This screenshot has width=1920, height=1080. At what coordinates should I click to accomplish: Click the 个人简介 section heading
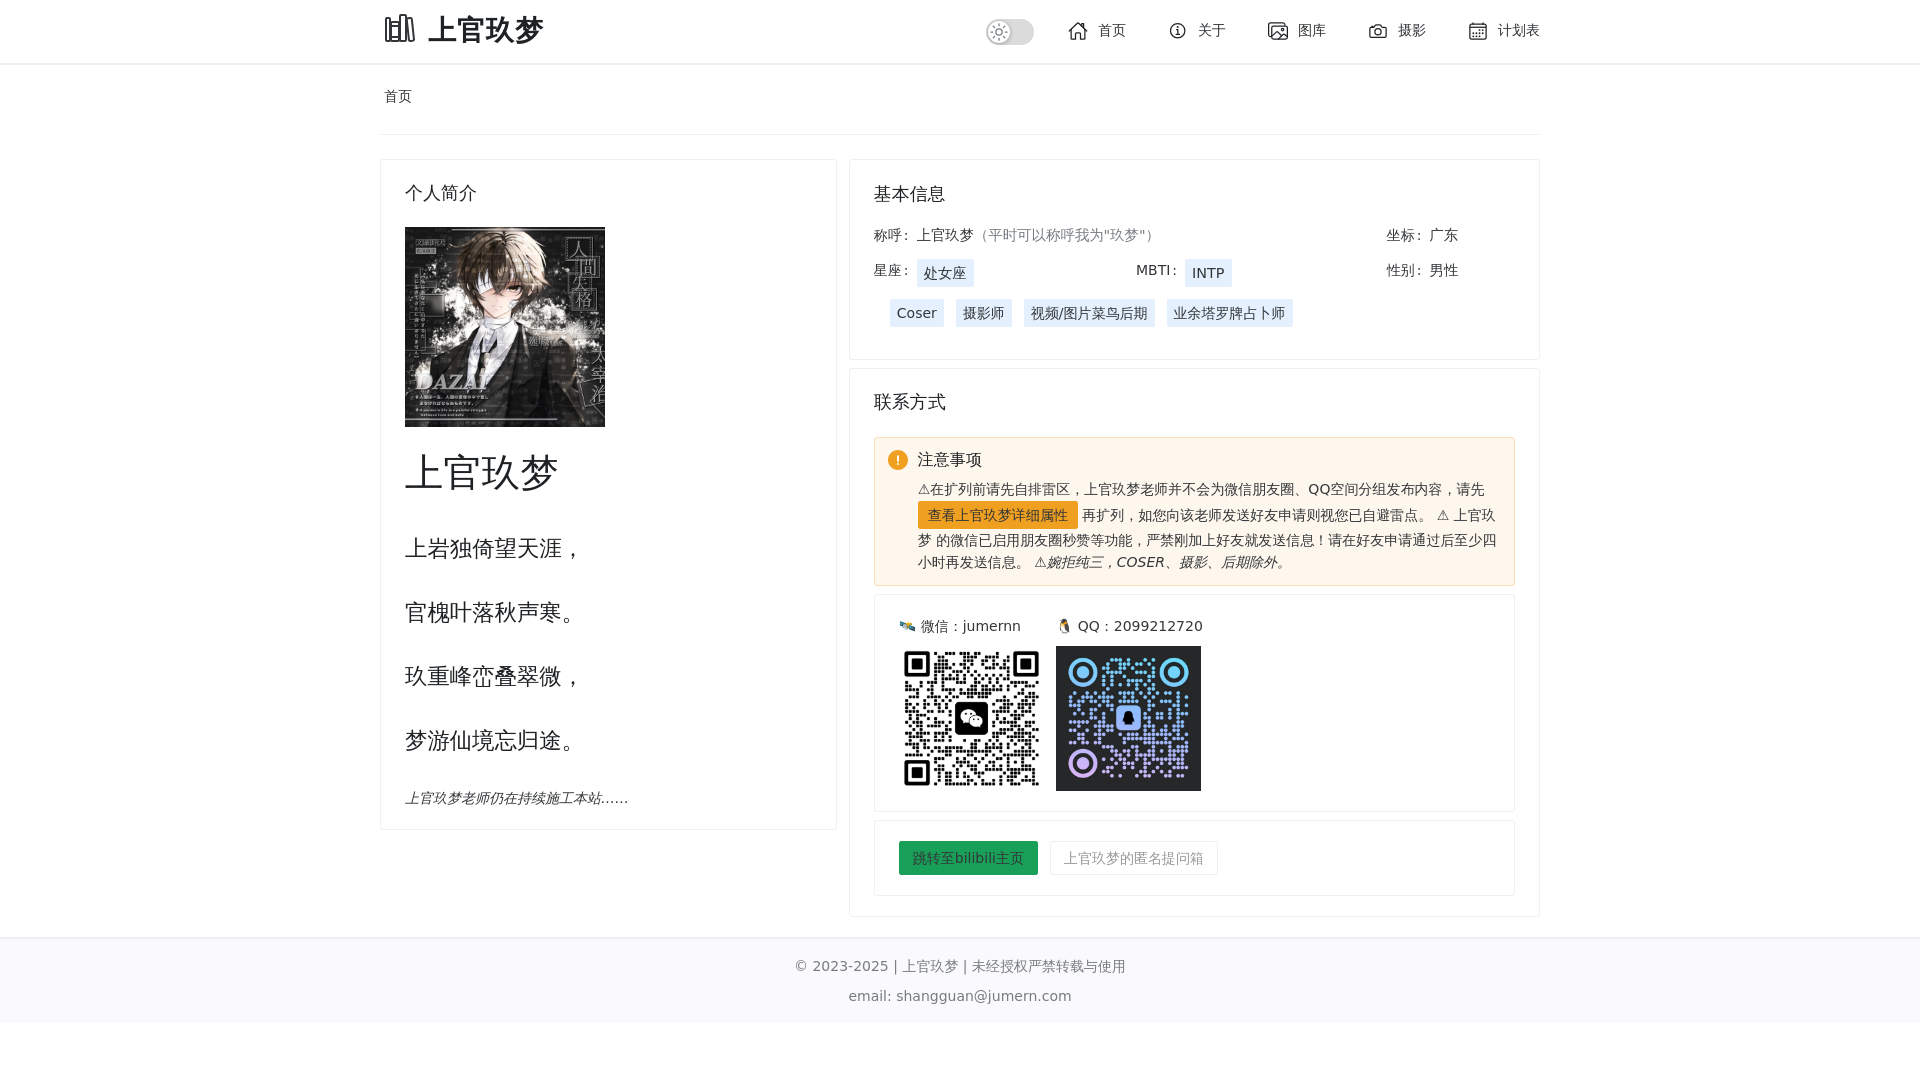[x=441, y=193]
